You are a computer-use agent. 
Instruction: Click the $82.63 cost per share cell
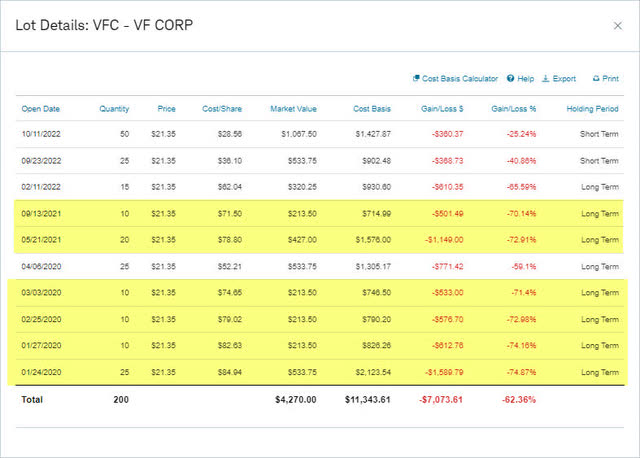[x=229, y=345]
